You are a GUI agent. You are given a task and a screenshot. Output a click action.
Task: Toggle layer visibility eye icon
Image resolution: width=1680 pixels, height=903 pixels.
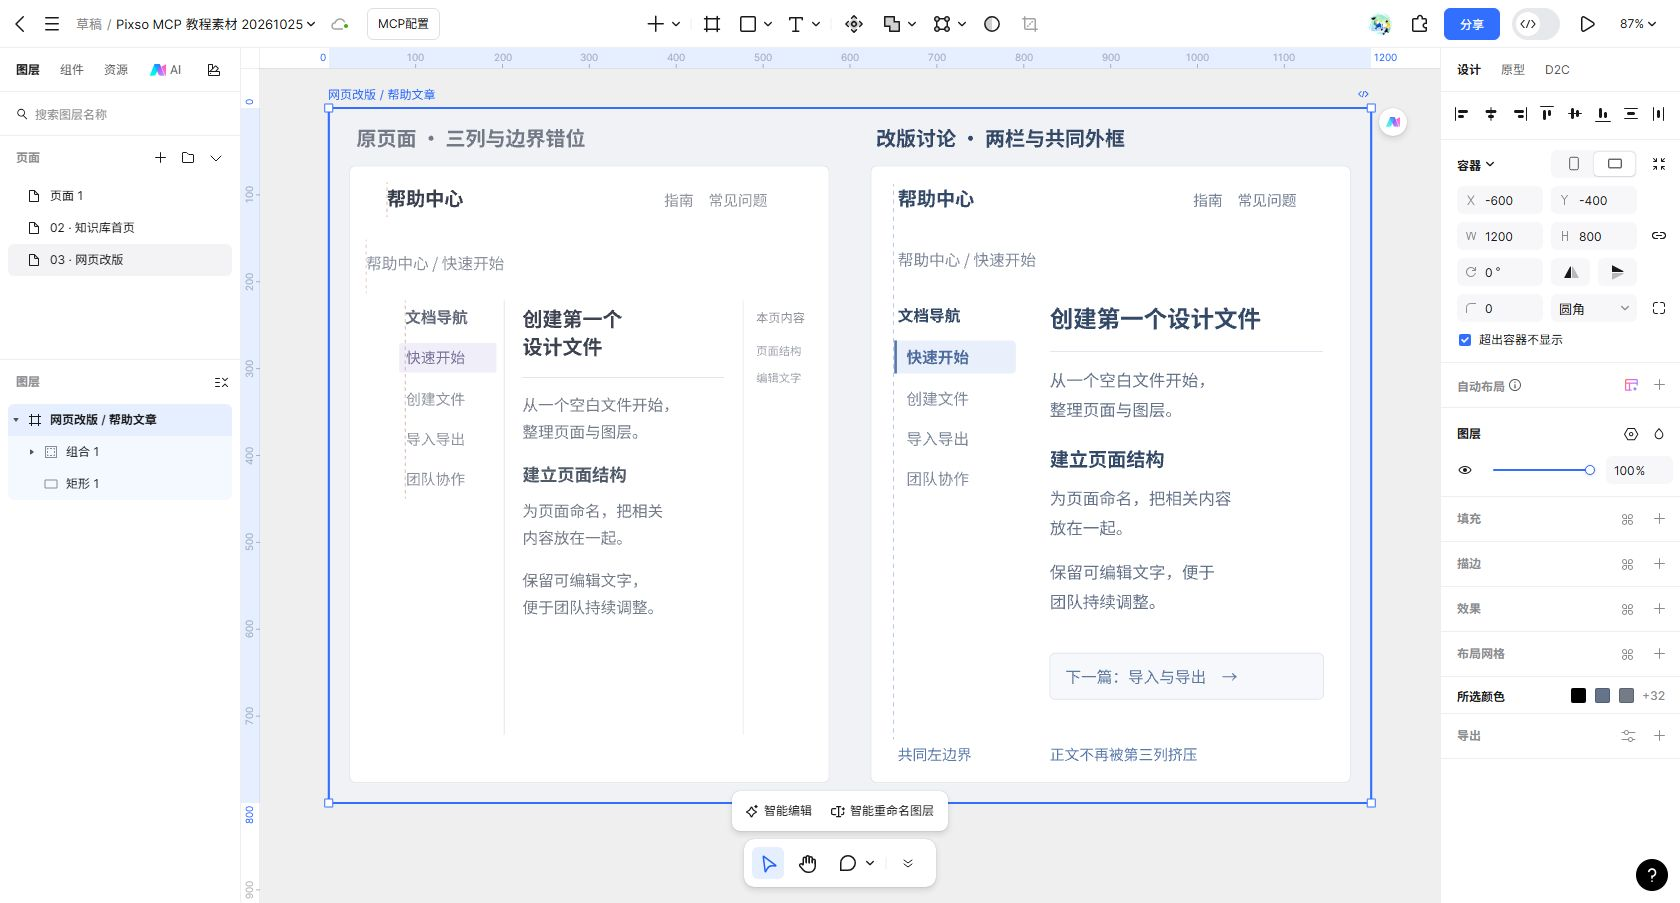coord(1465,470)
